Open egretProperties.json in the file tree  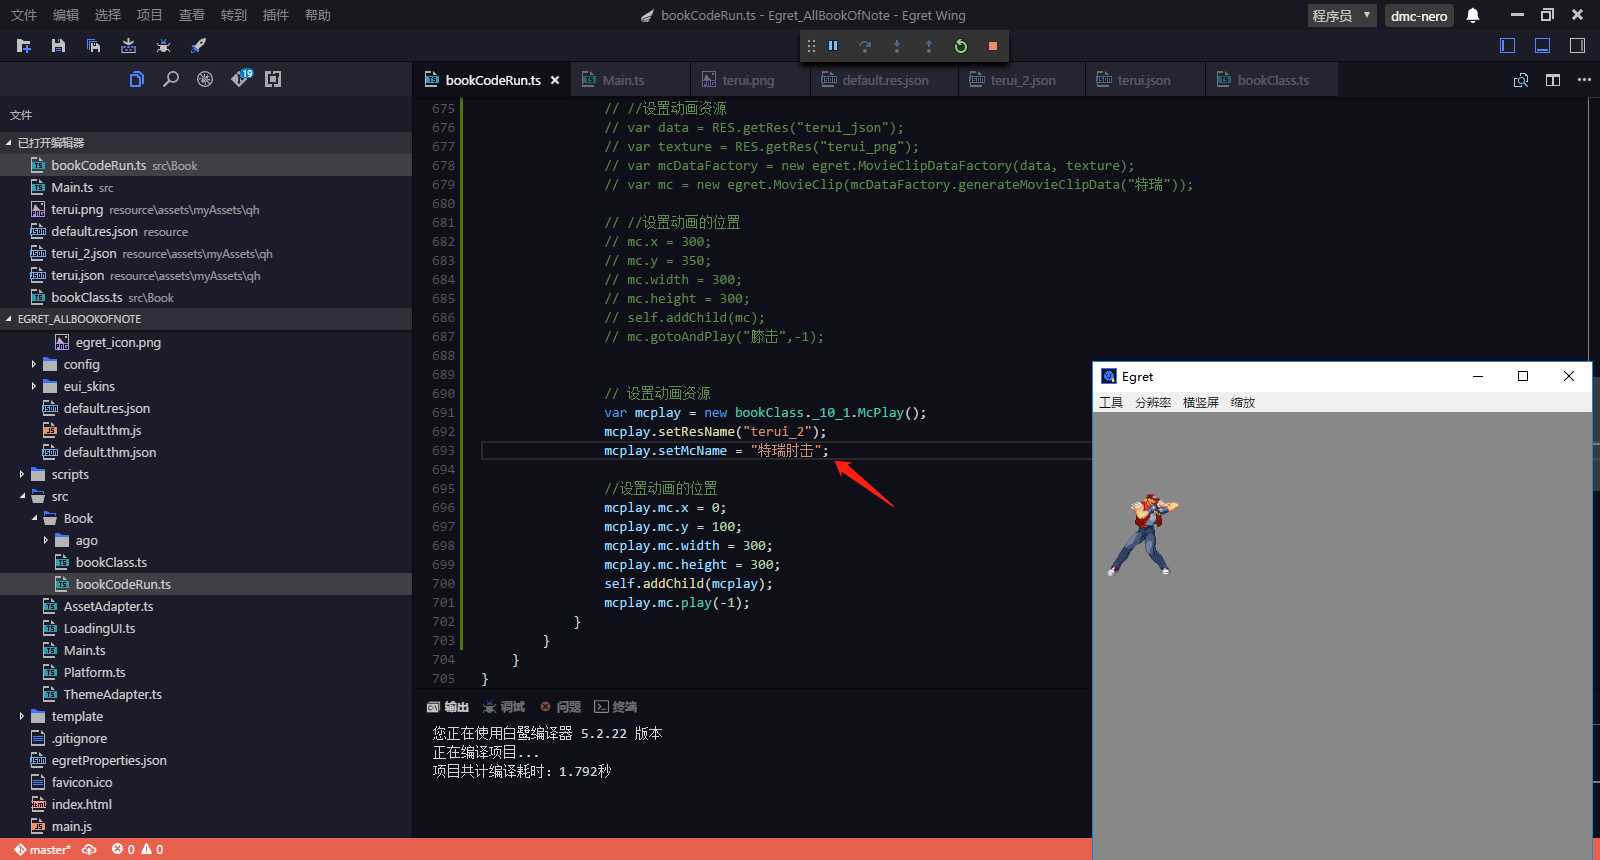tap(109, 760)
